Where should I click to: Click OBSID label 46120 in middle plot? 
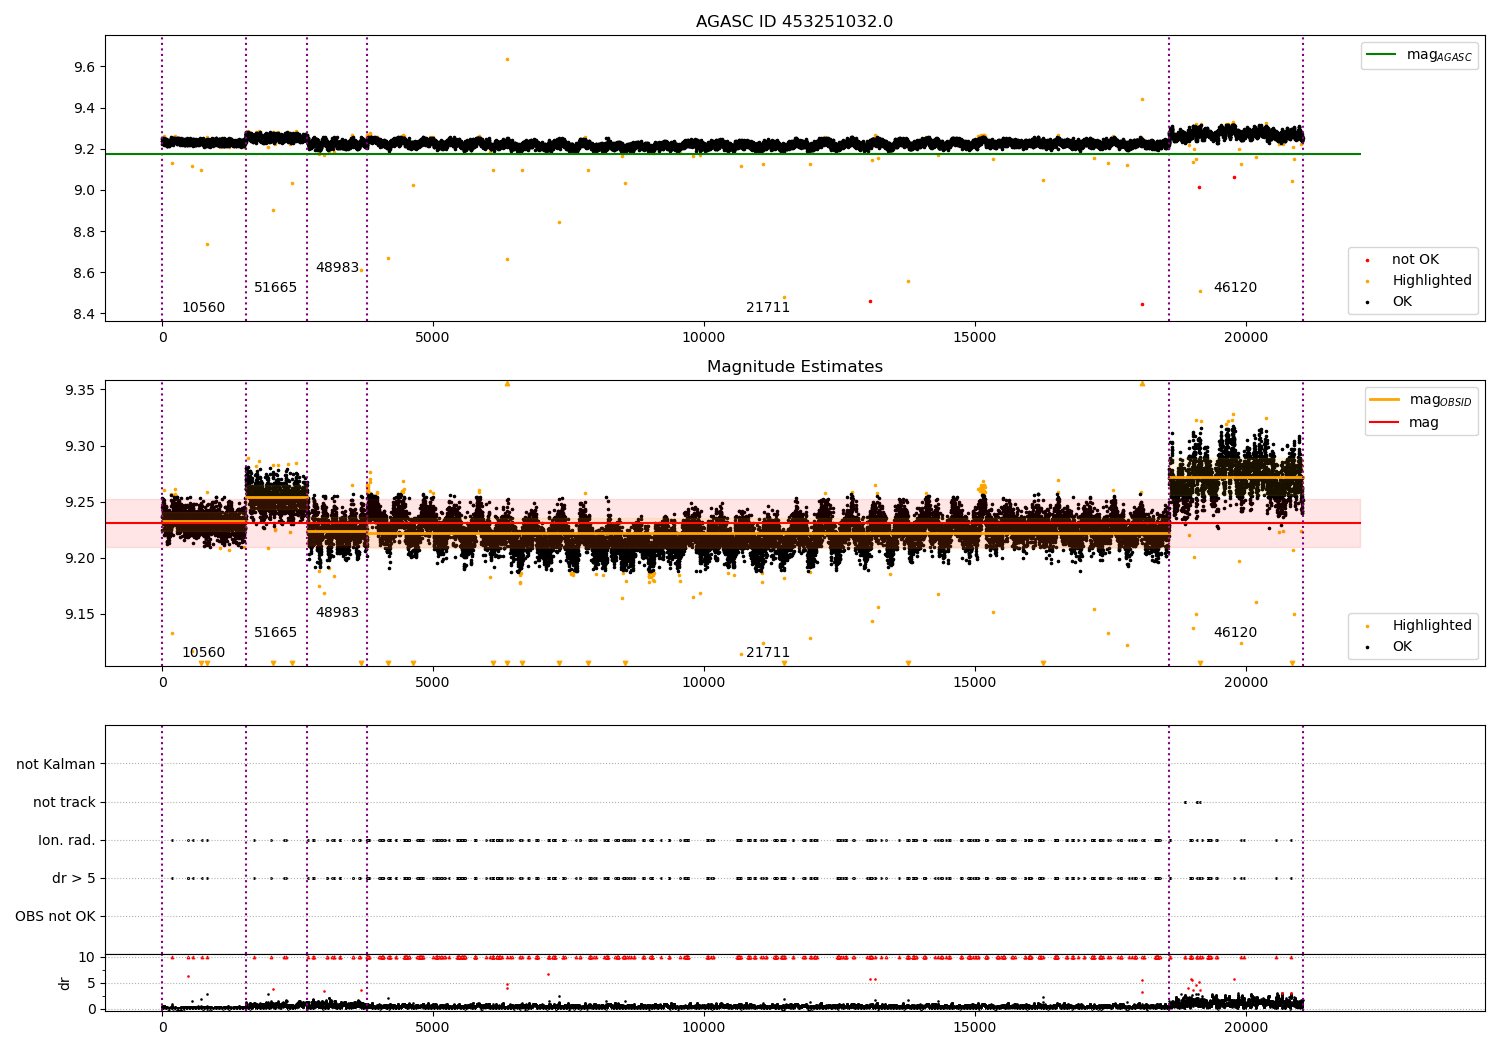[1235, 633]
